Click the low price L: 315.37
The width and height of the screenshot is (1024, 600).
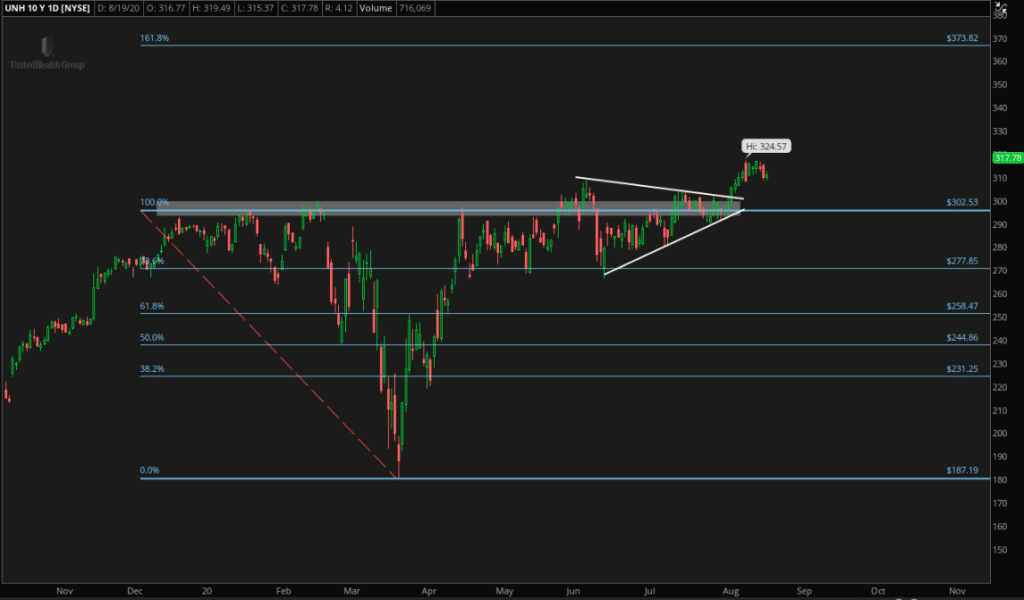255,8
